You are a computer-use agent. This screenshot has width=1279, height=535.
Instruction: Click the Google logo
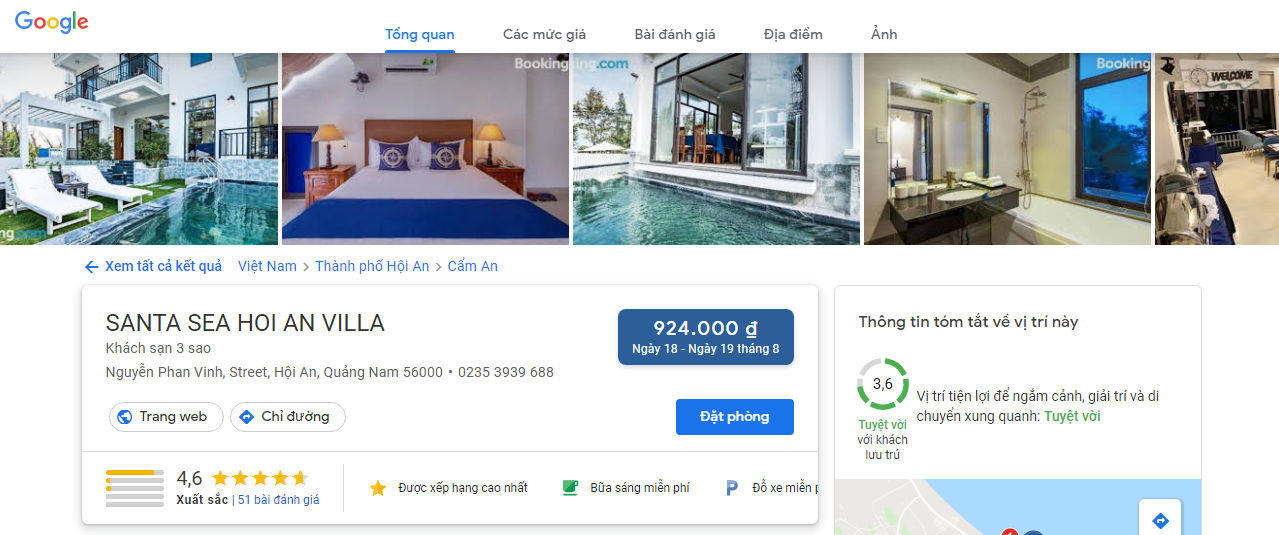click(52, 22)
